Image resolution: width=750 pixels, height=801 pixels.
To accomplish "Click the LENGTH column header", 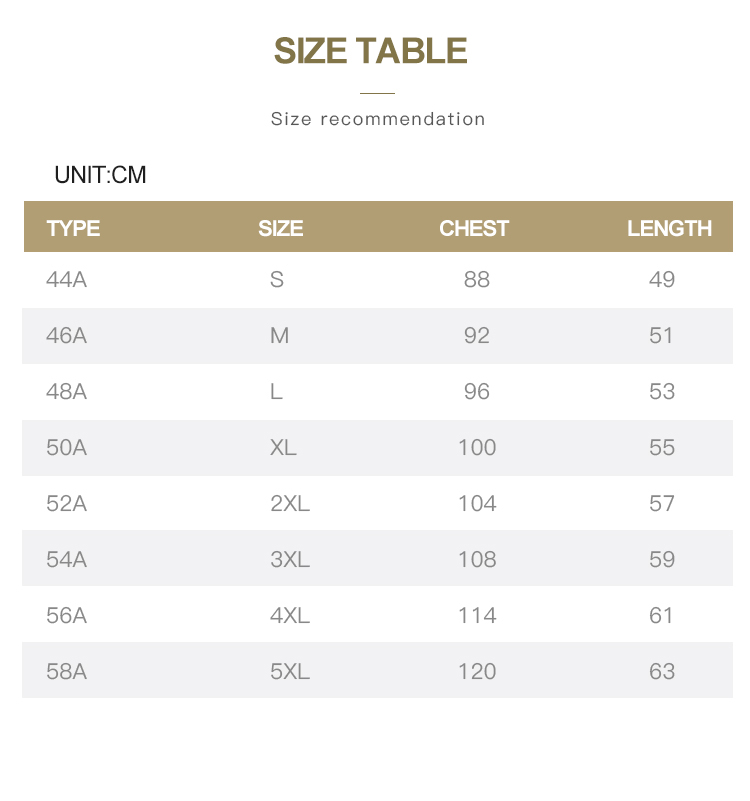I will 669,228.
